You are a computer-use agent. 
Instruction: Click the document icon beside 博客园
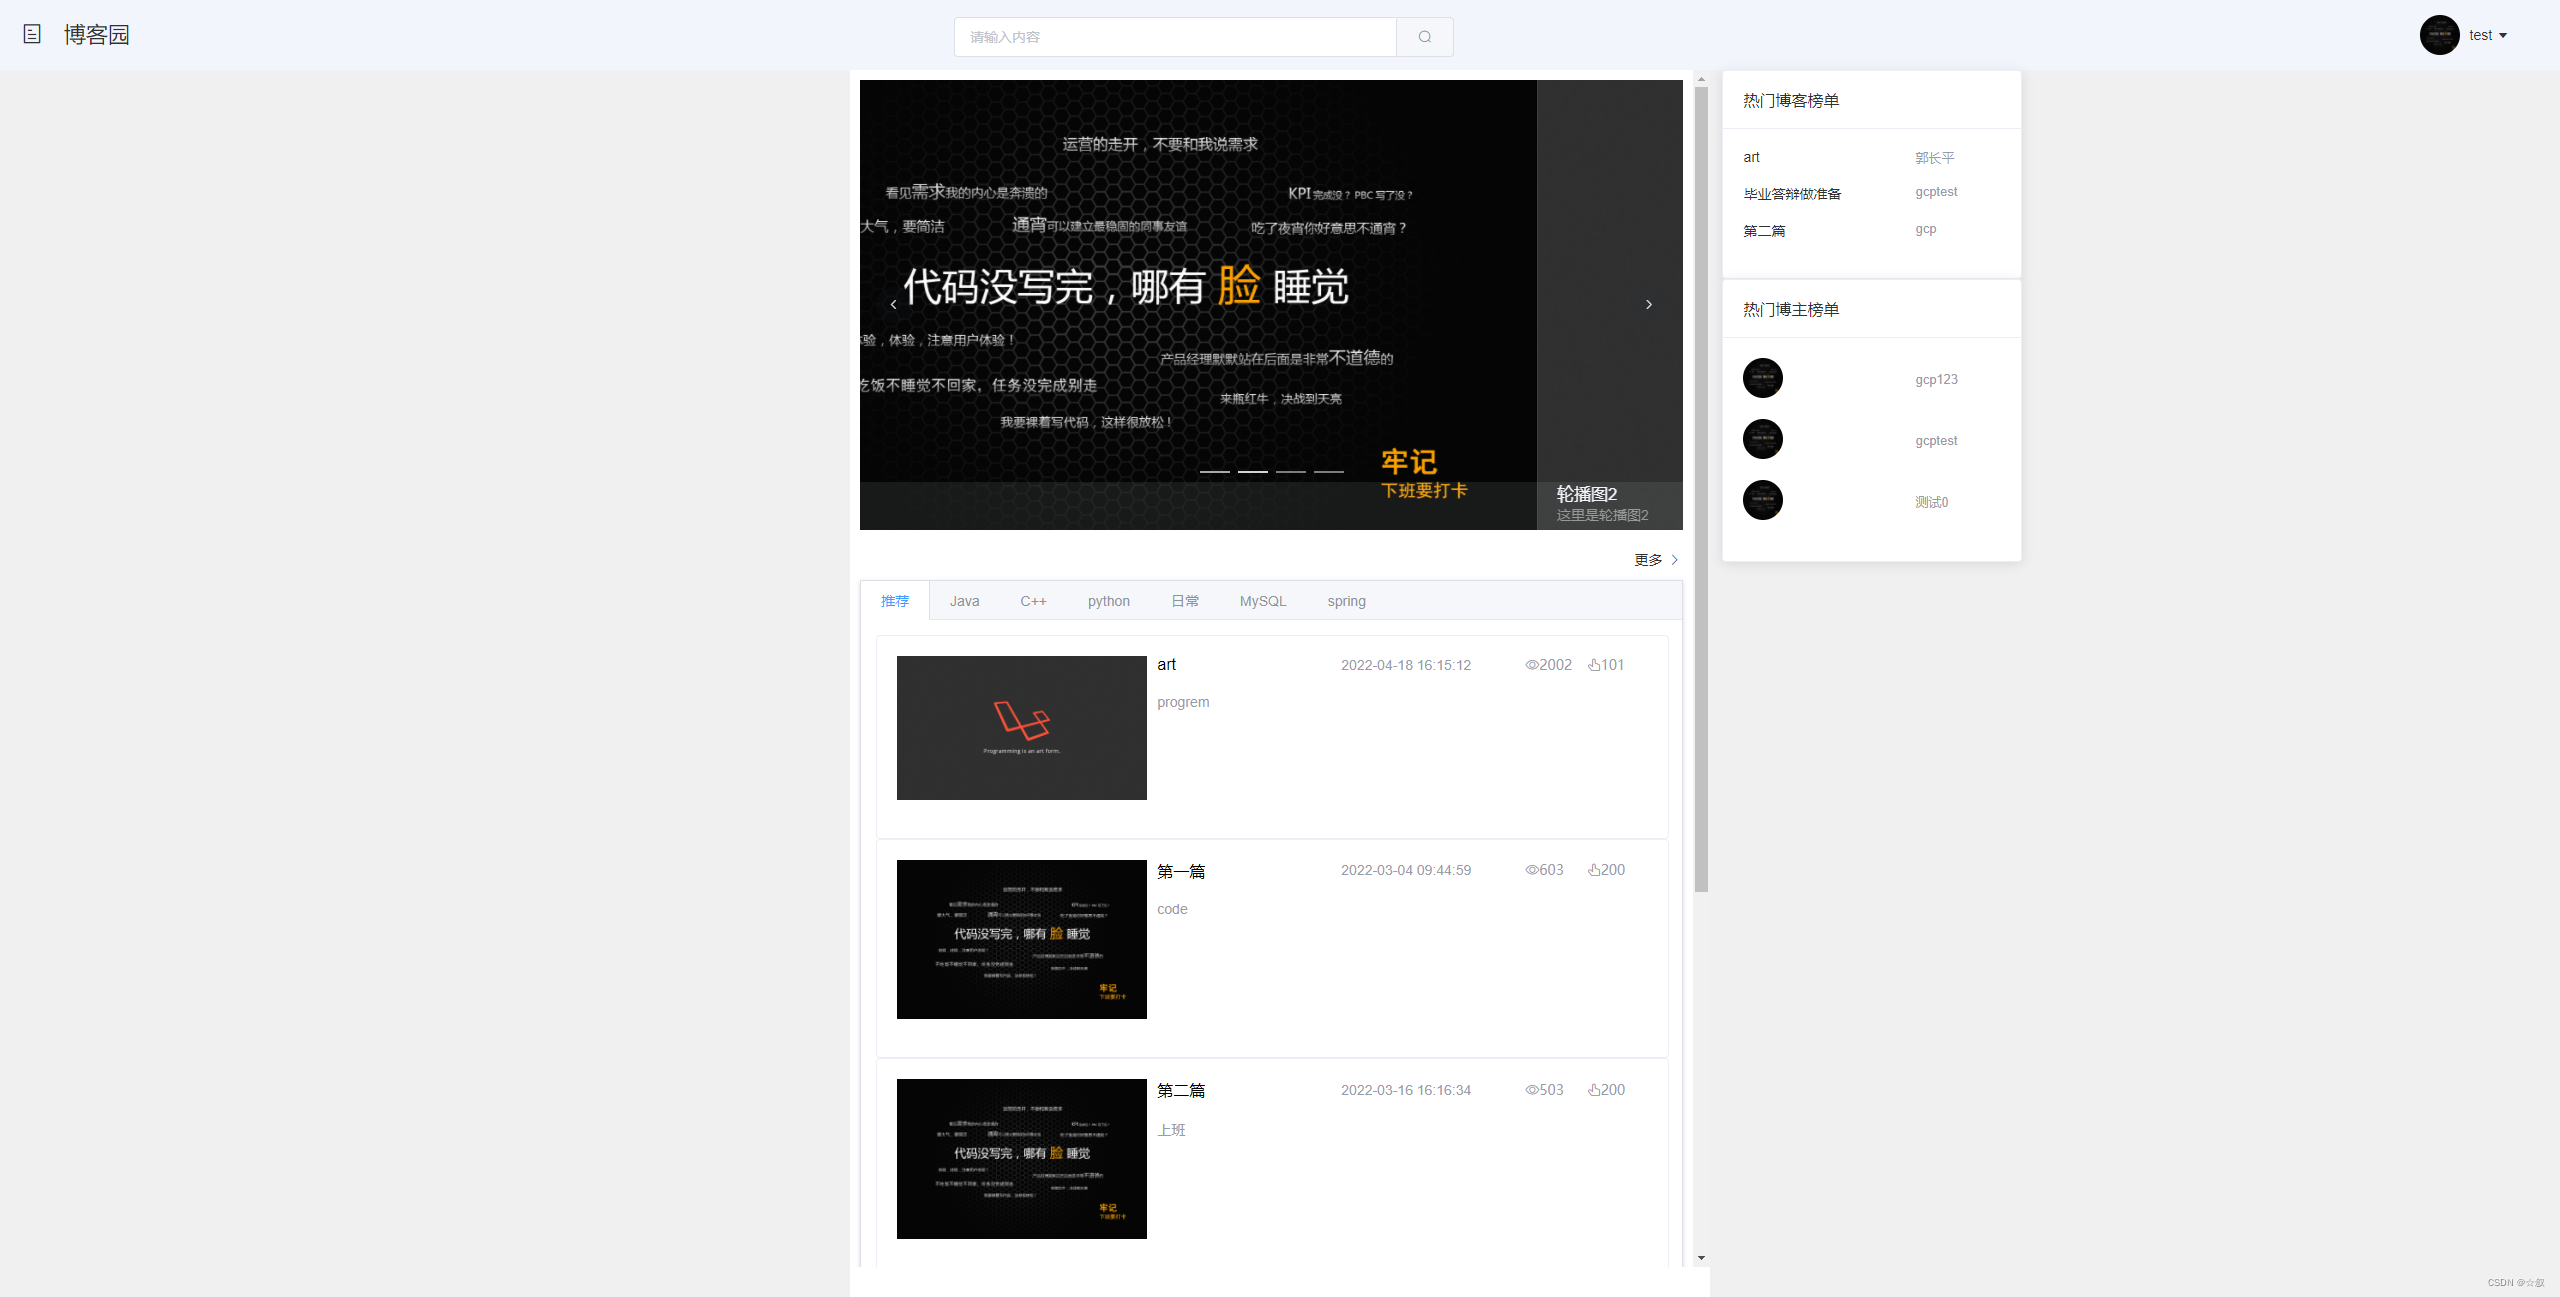point(32,35)
